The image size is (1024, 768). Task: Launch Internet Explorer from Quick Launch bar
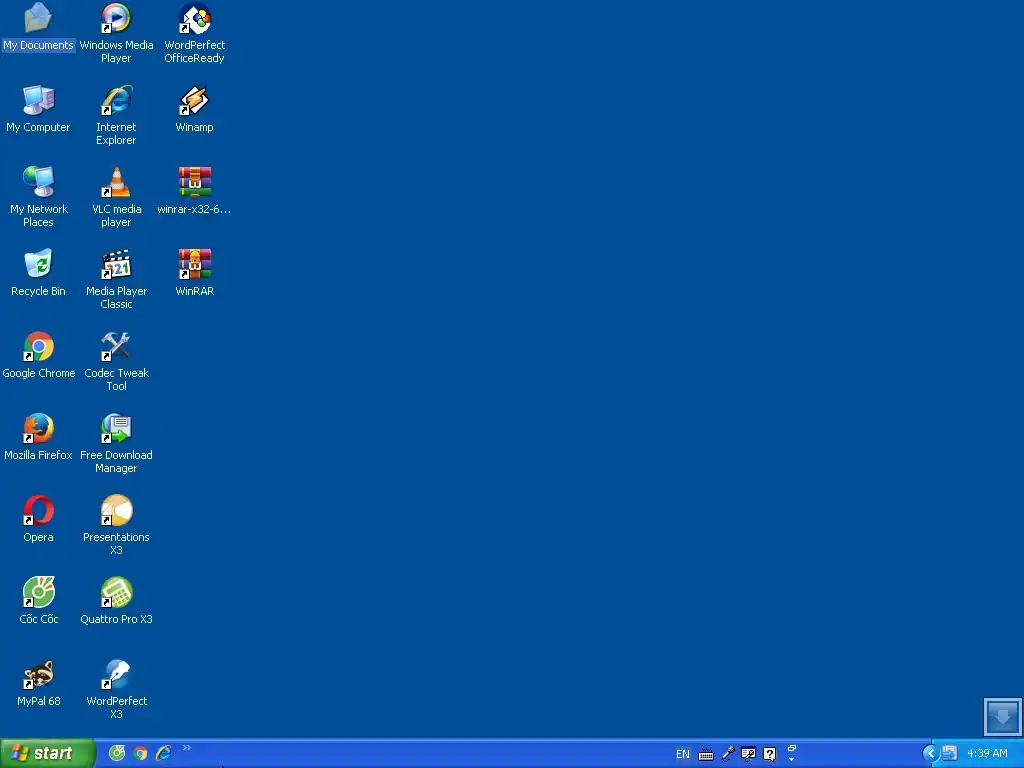click(x=163, y=753)
